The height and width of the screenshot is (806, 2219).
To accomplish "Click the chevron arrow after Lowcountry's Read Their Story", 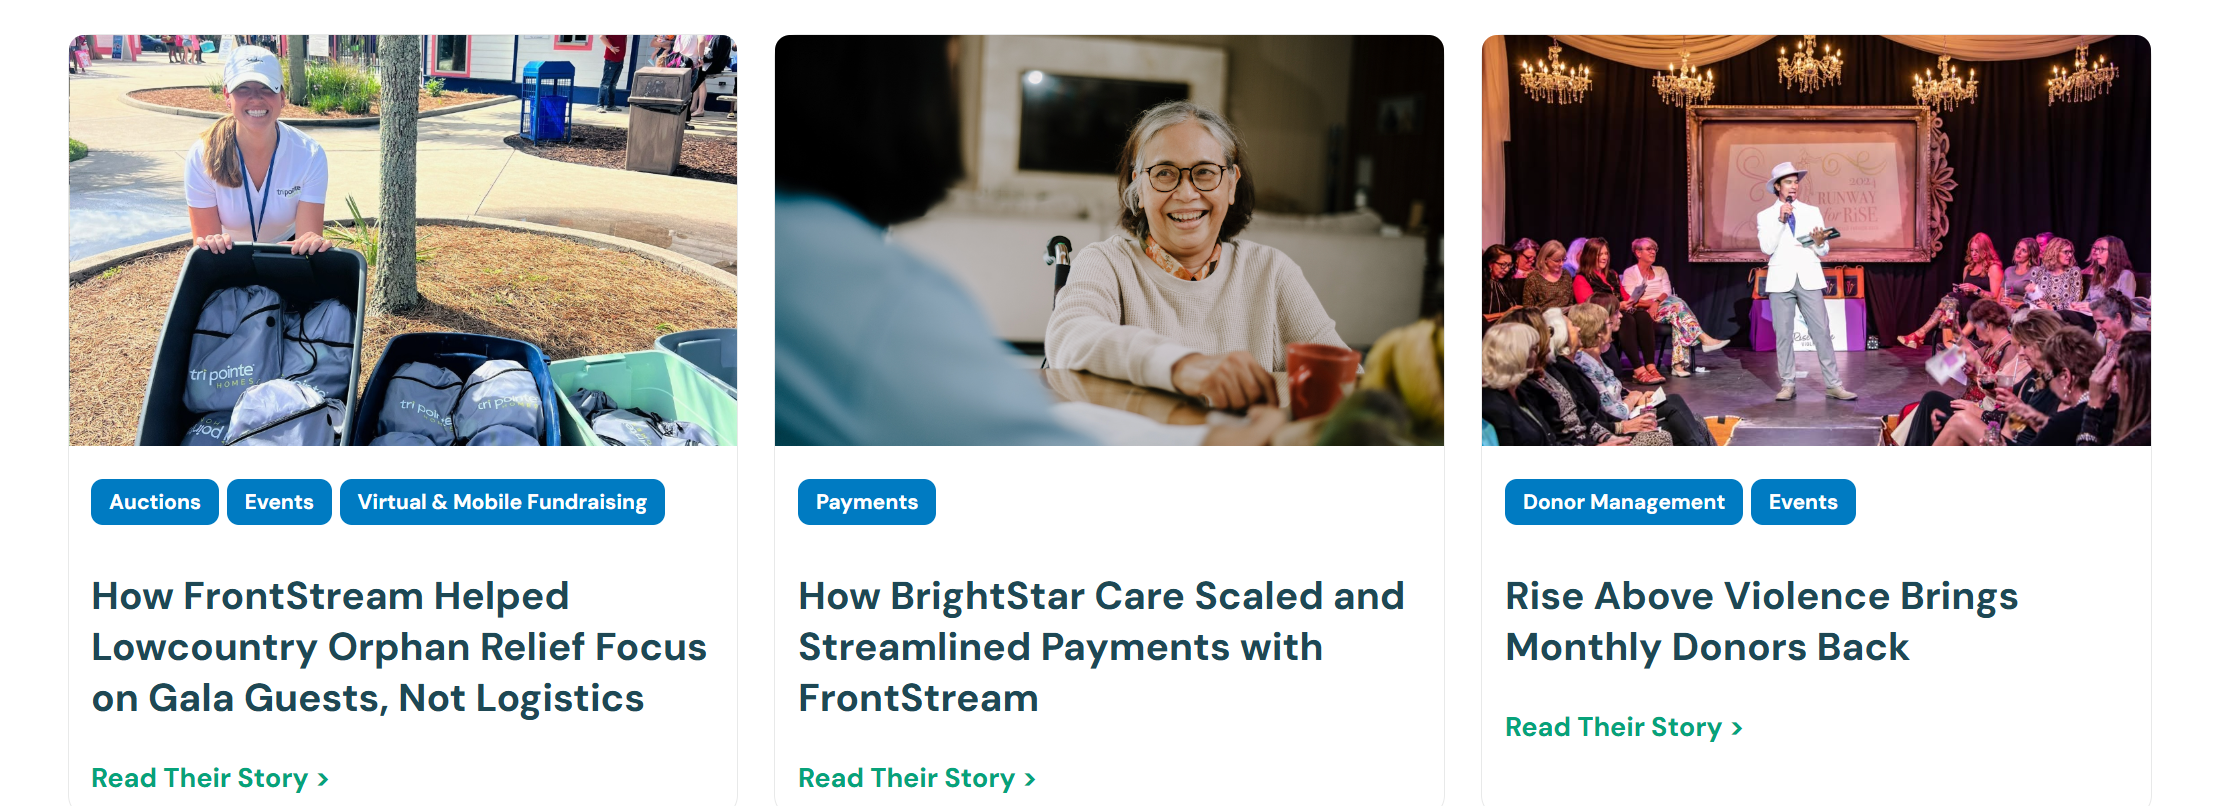I will pos(322,779).
